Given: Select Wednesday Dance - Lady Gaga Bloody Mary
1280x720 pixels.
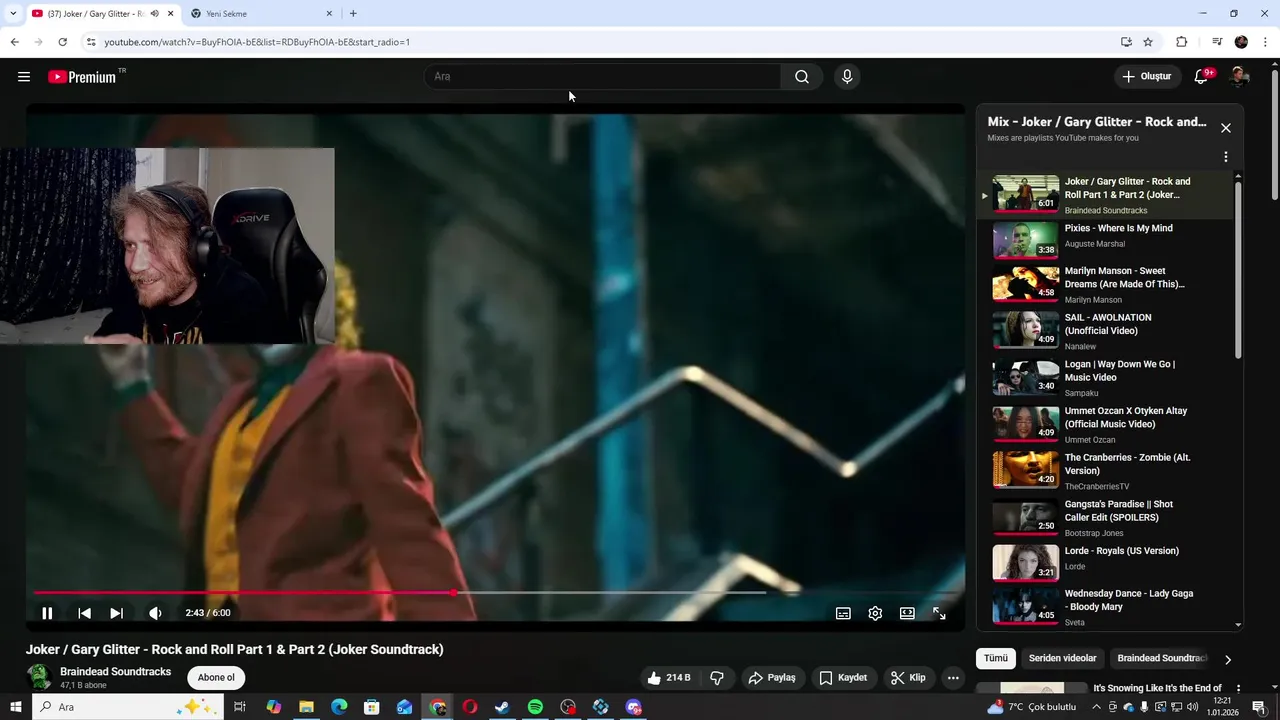Looking at the screenshot, I should pos(1105,607).
